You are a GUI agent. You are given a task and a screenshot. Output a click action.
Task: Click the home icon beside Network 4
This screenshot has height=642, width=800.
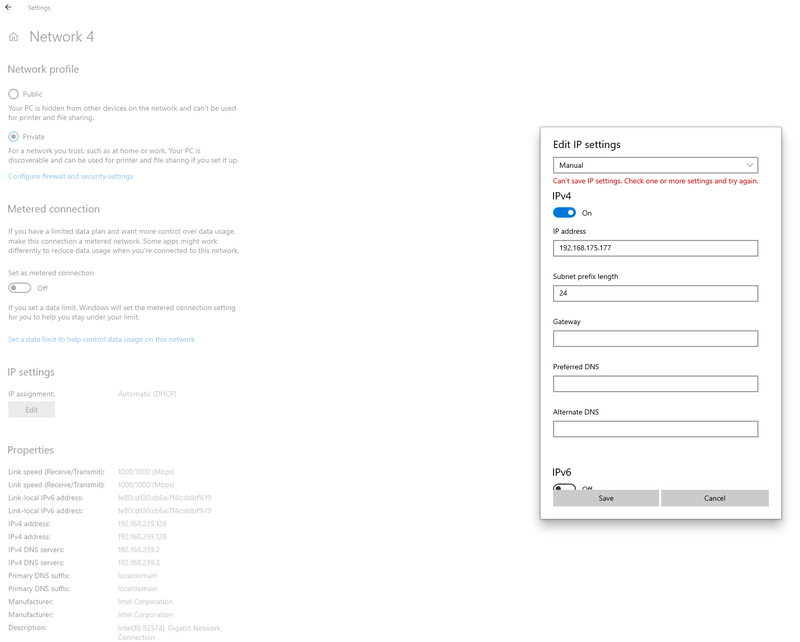tap(13, 37)
